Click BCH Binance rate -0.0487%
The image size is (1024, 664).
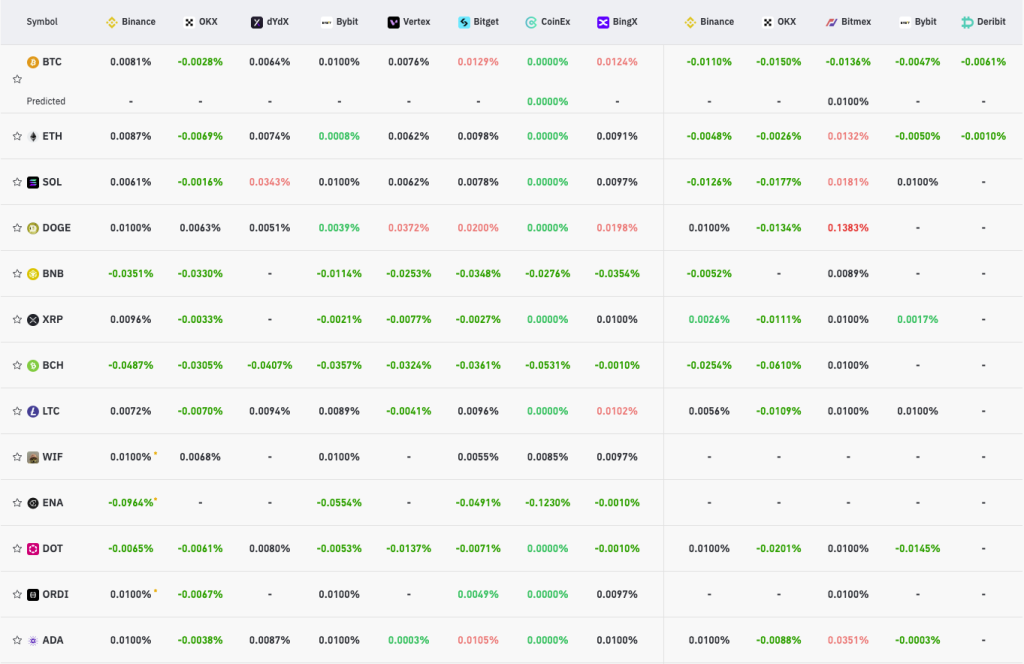click(x=131, y=365)
